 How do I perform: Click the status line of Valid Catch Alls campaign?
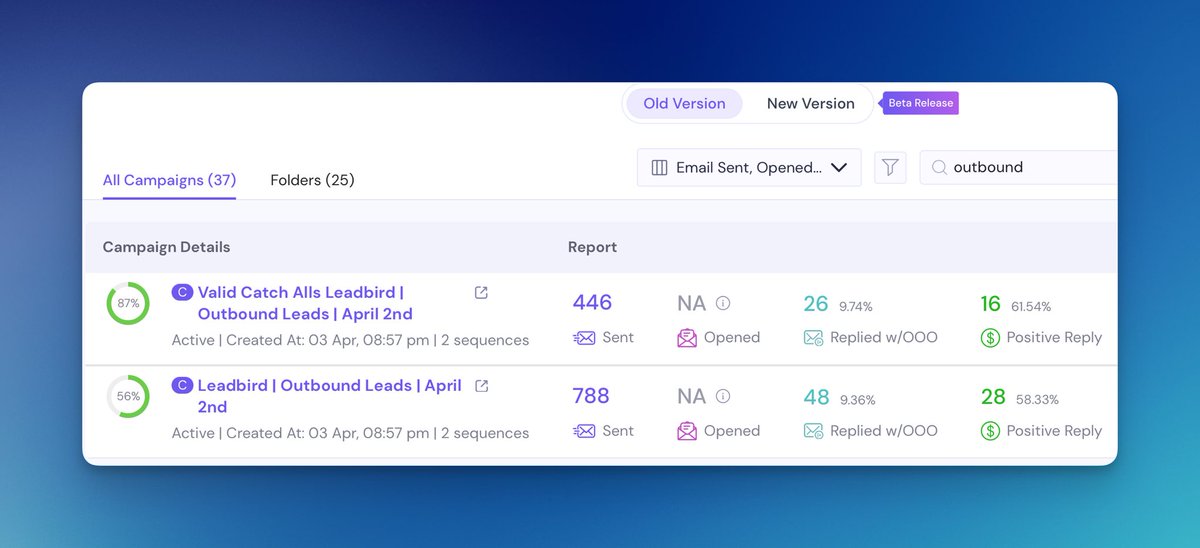[x=350, y=340]
